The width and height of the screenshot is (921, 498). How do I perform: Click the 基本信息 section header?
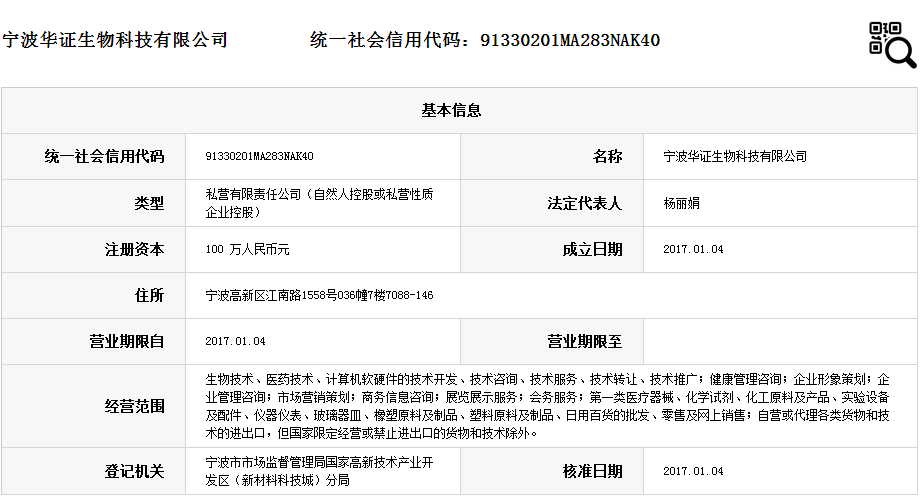click(x=451, y=110)
